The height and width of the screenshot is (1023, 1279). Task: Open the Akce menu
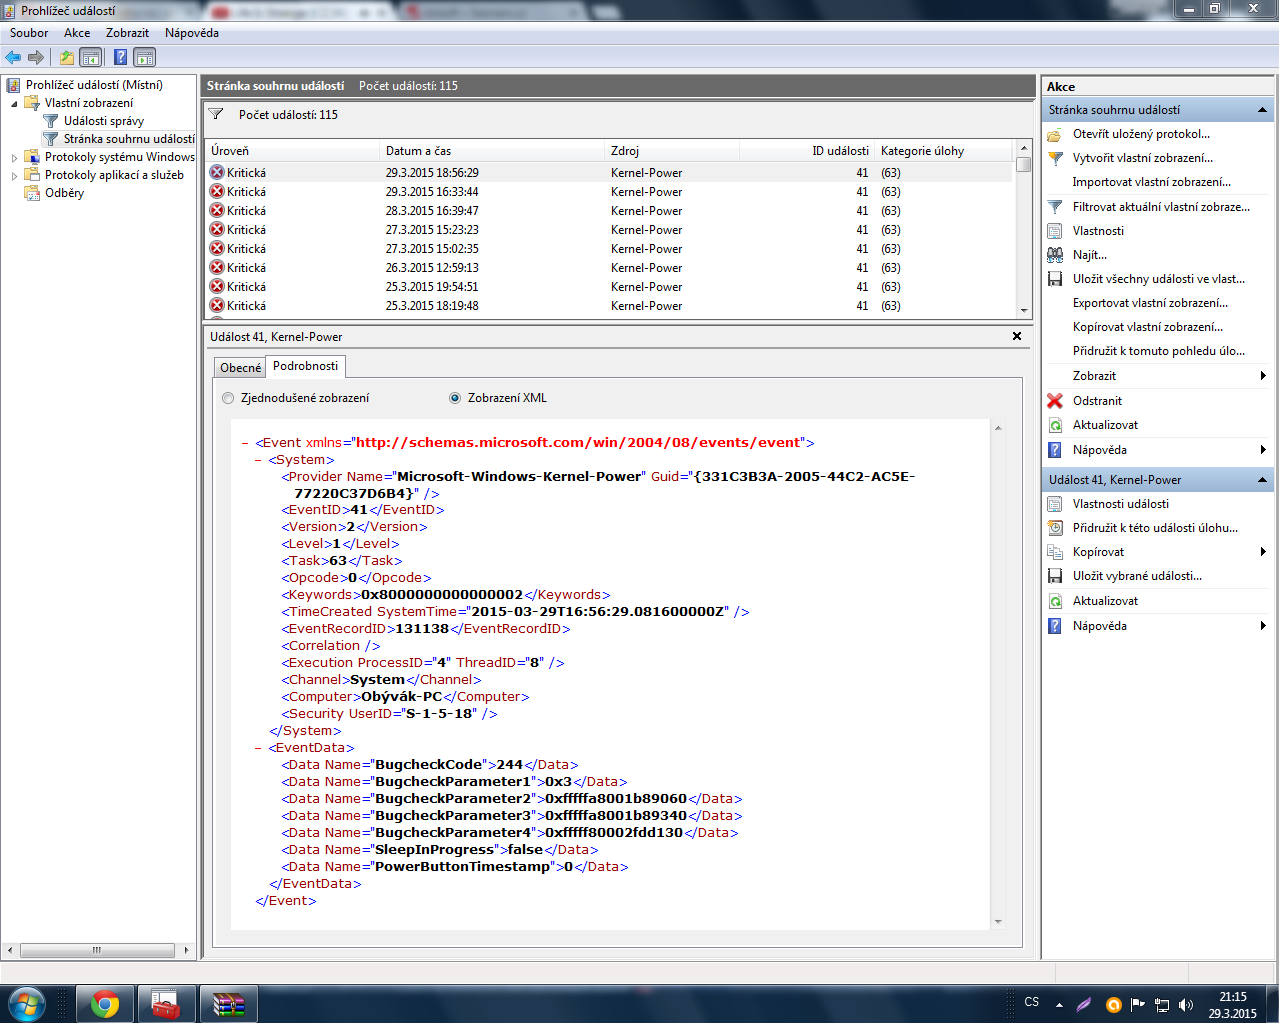[x=77, y=33]
